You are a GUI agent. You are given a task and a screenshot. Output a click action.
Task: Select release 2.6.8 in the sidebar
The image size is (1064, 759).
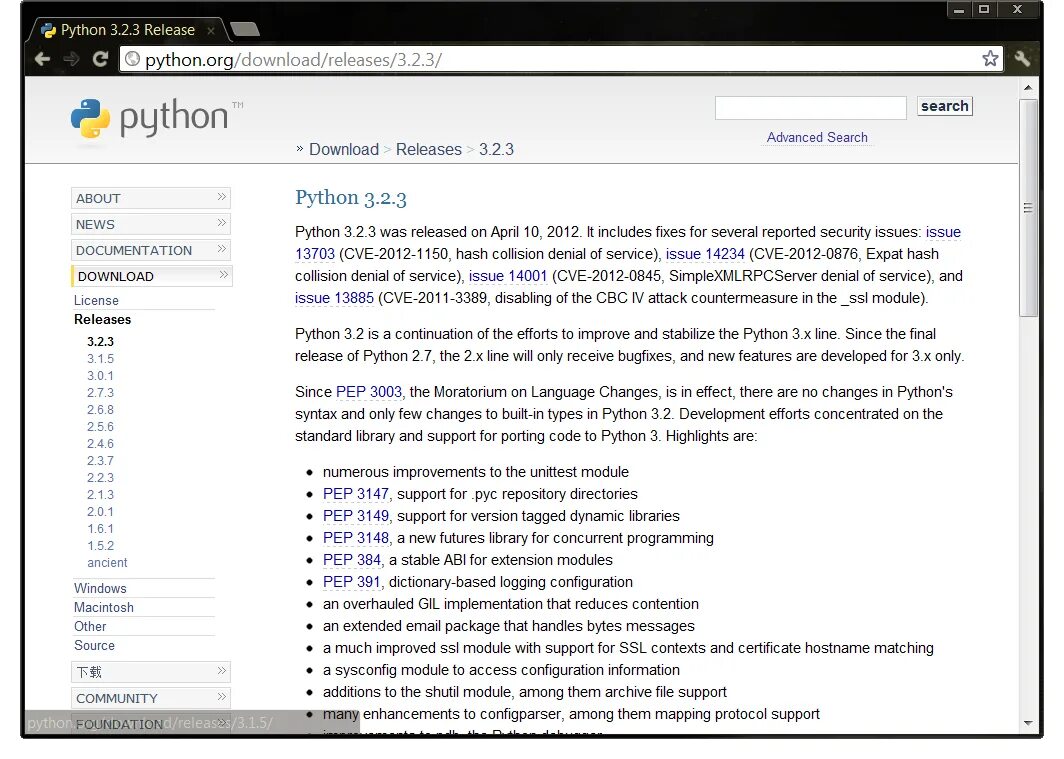tap(100, 410)
